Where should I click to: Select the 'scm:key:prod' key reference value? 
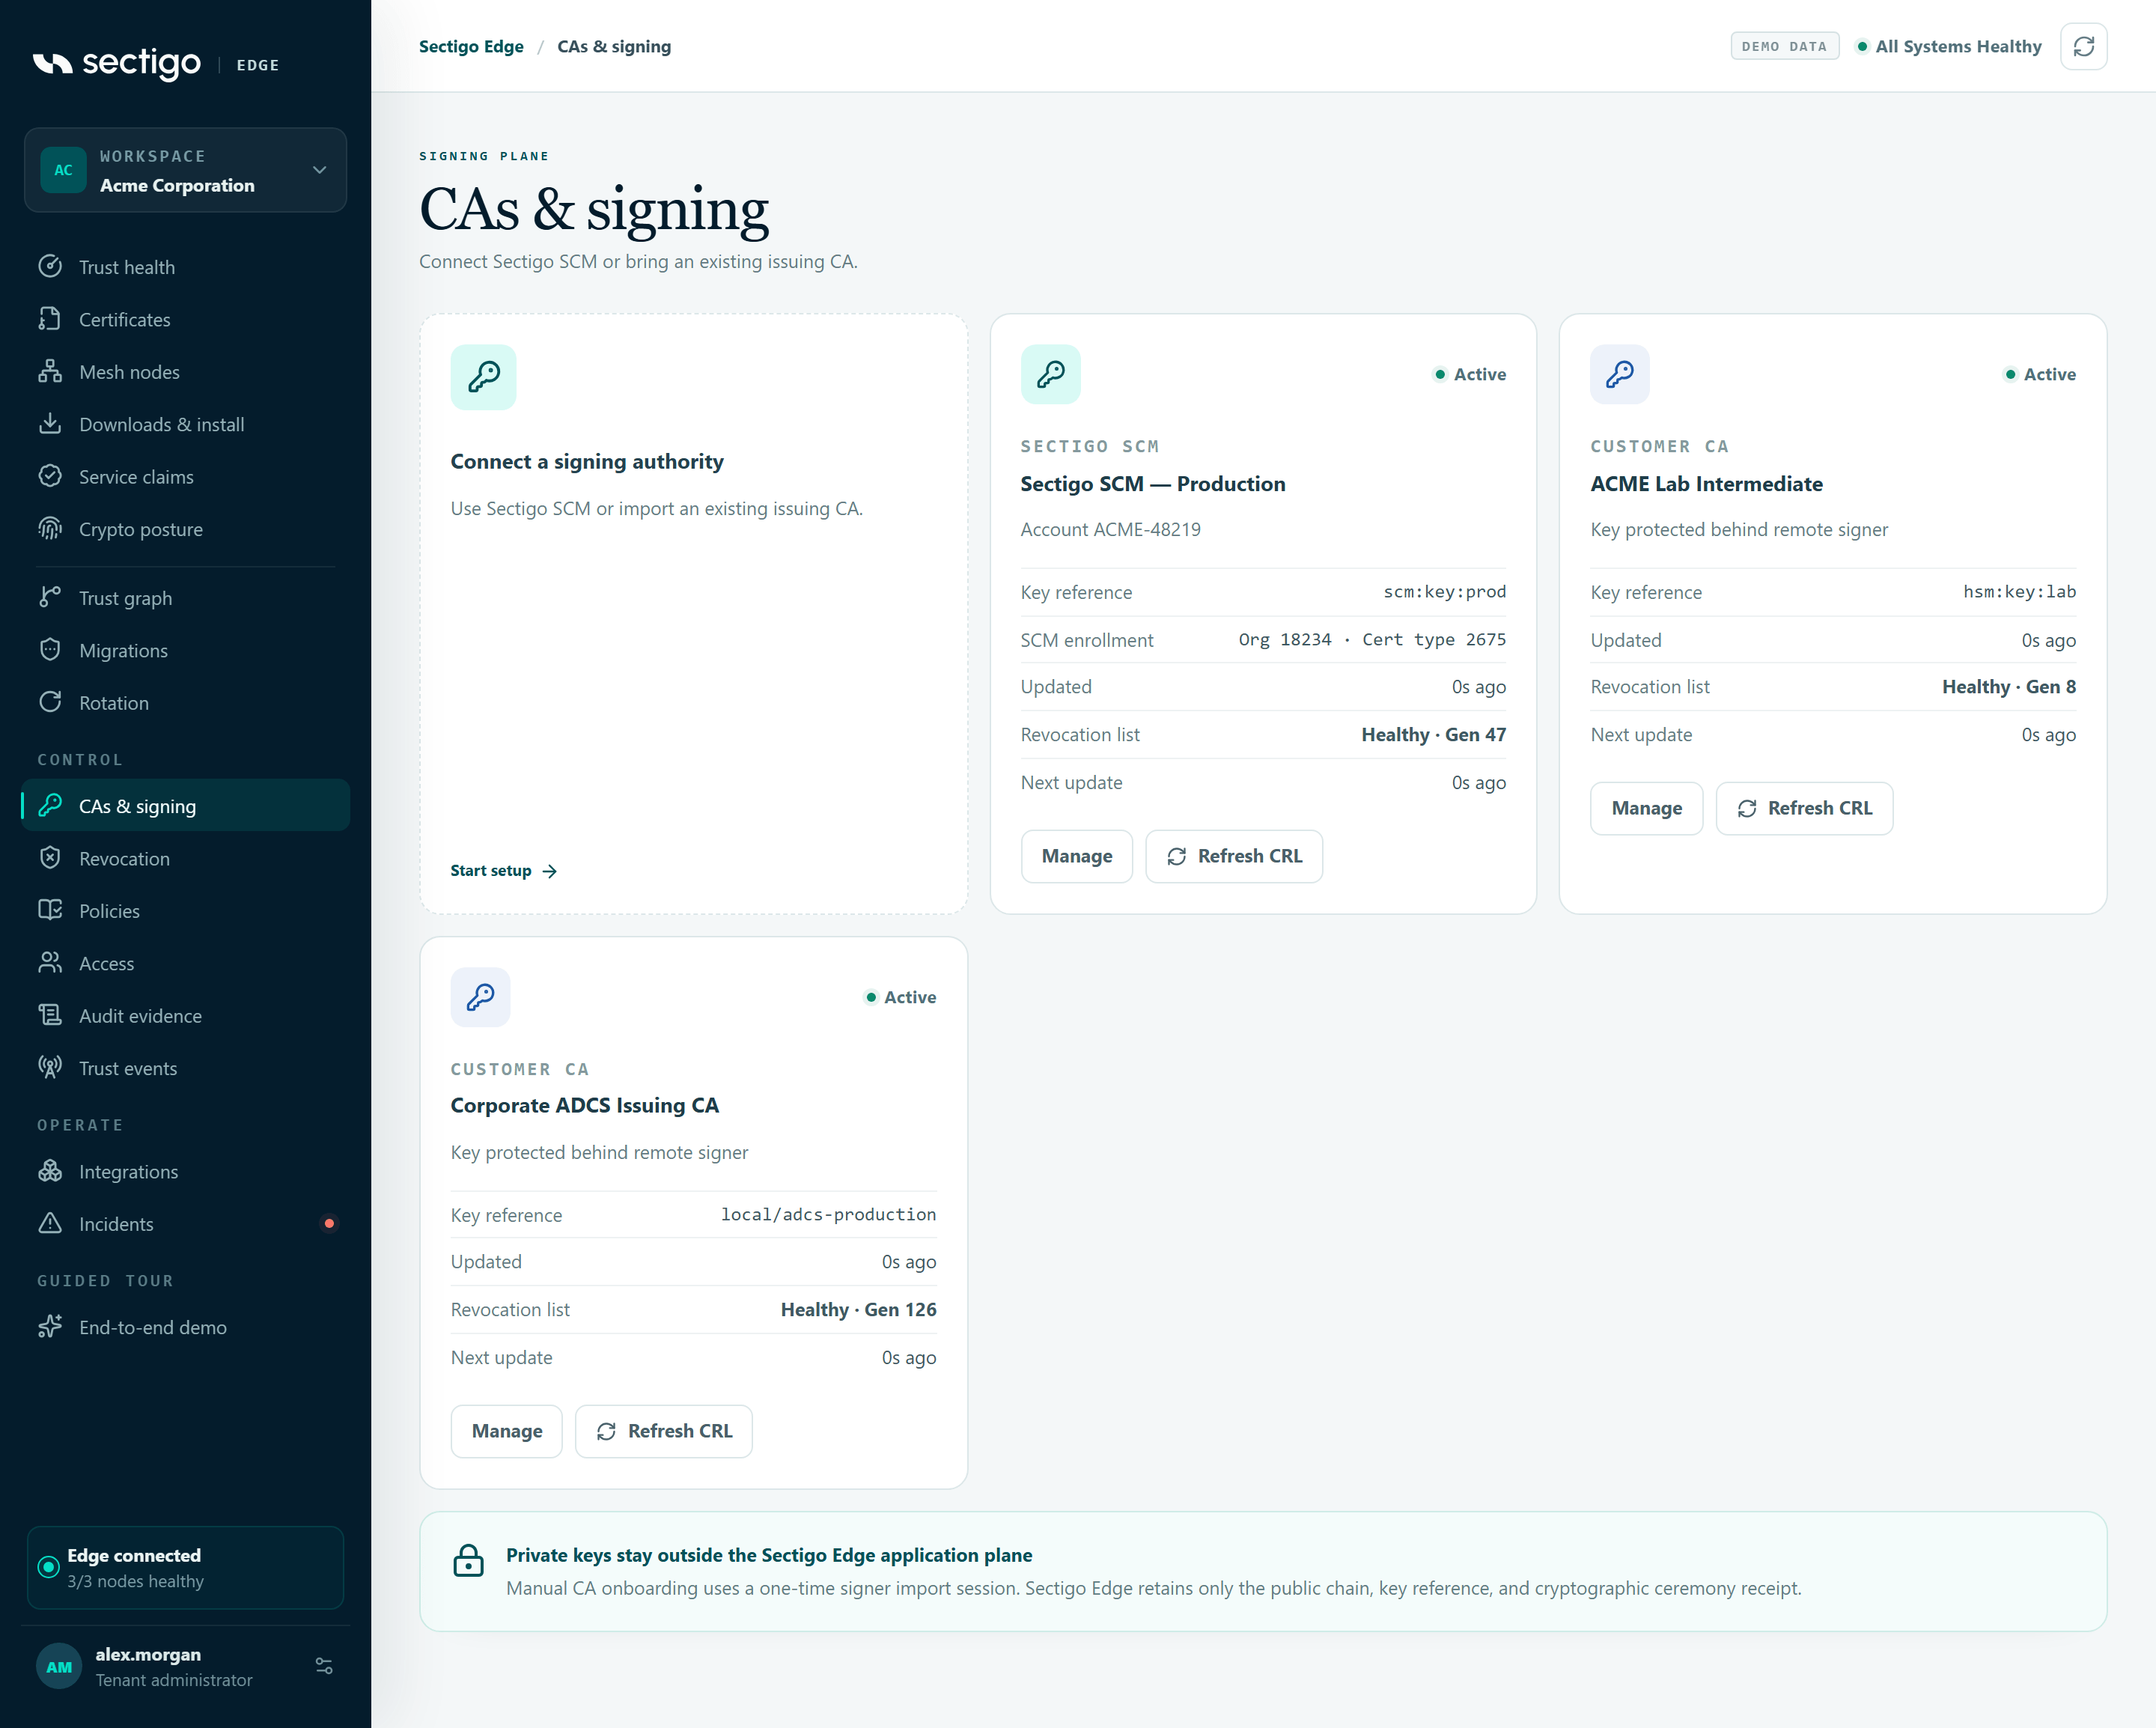(1444, 592)
